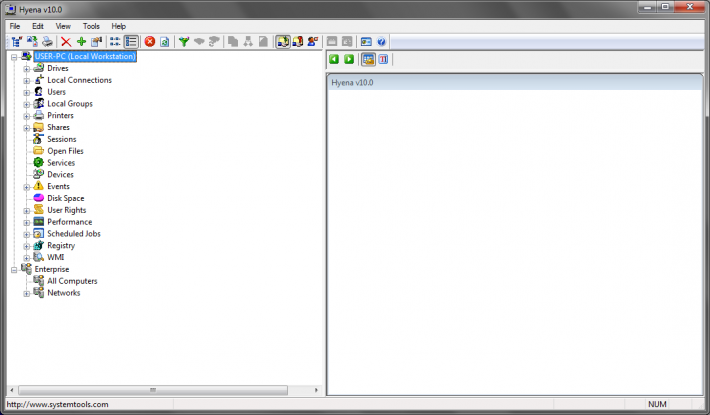Select the USER-PC (Local Workstation) label
This screenshot has height=415, width=710.
click(85, 56)
